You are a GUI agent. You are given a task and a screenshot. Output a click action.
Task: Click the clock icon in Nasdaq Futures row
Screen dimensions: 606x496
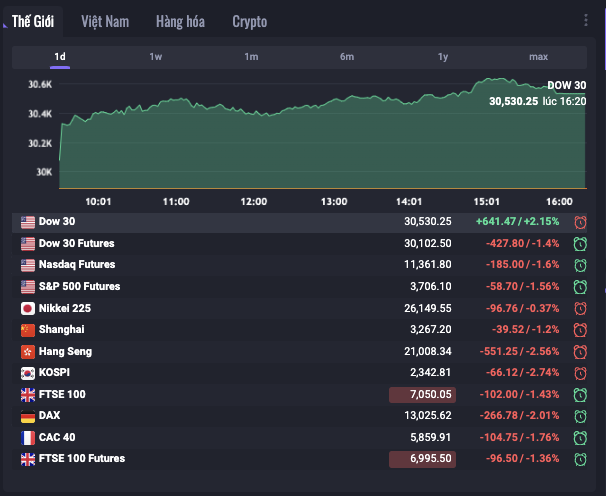click(x=580, y=265)
